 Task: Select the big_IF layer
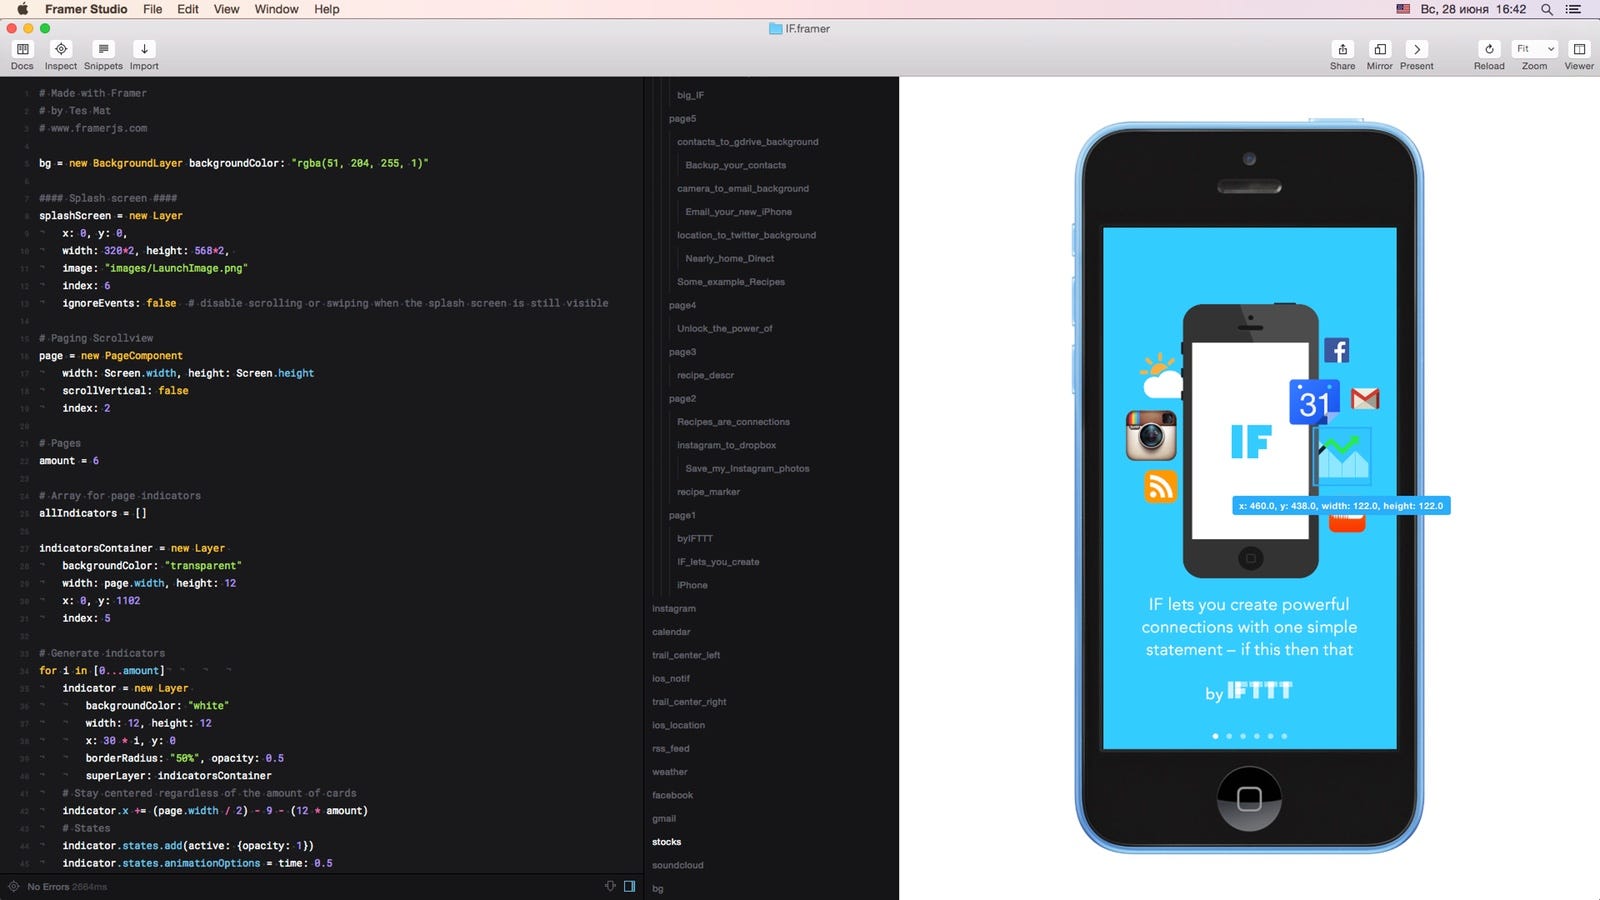[690, 95]
